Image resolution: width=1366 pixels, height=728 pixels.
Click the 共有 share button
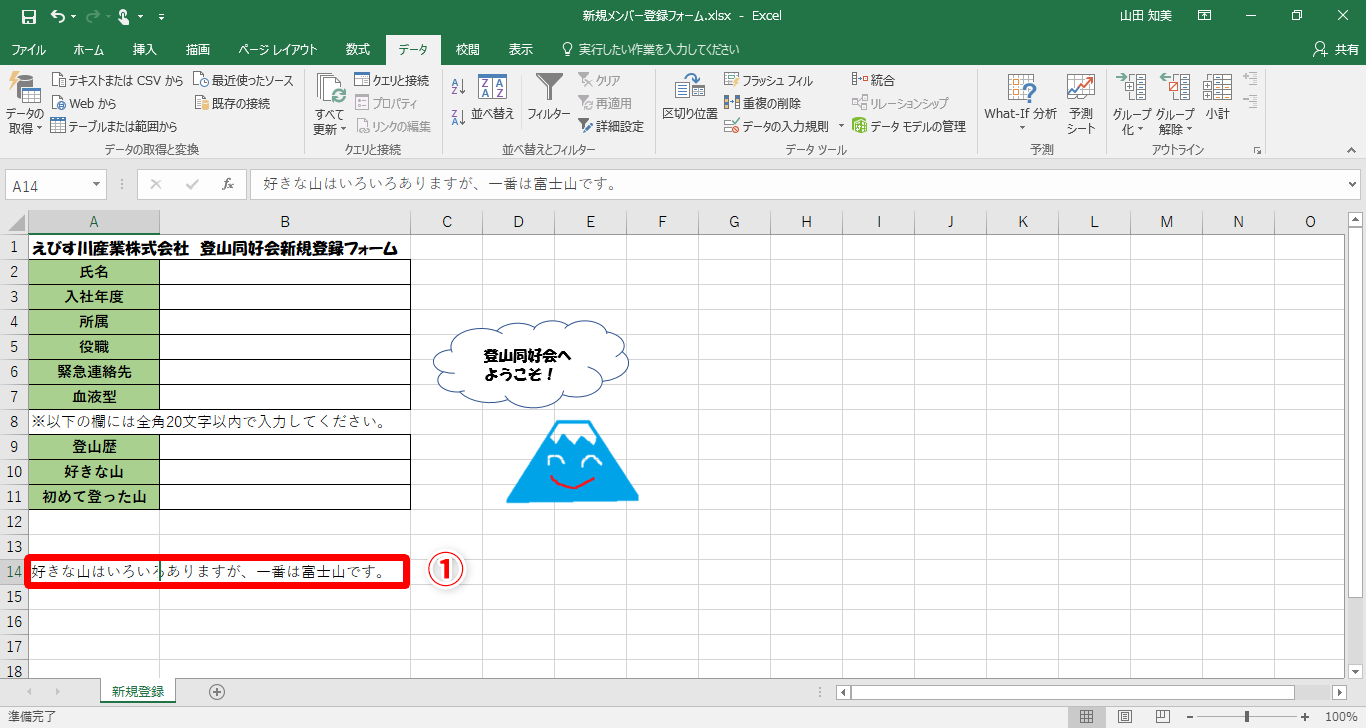tap(1336, 50)
